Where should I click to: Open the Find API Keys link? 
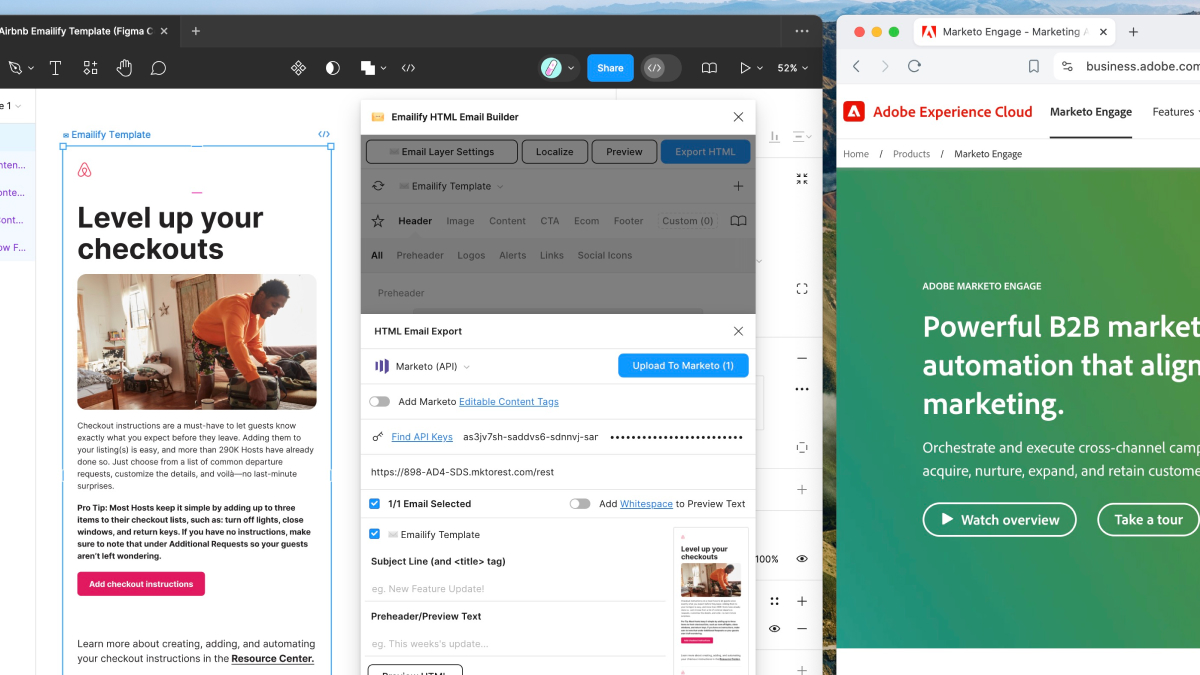[422, 437]
